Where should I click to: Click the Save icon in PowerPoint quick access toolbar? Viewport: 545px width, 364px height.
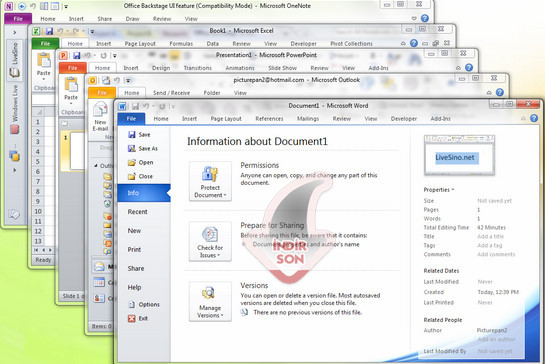pos(77,56)
